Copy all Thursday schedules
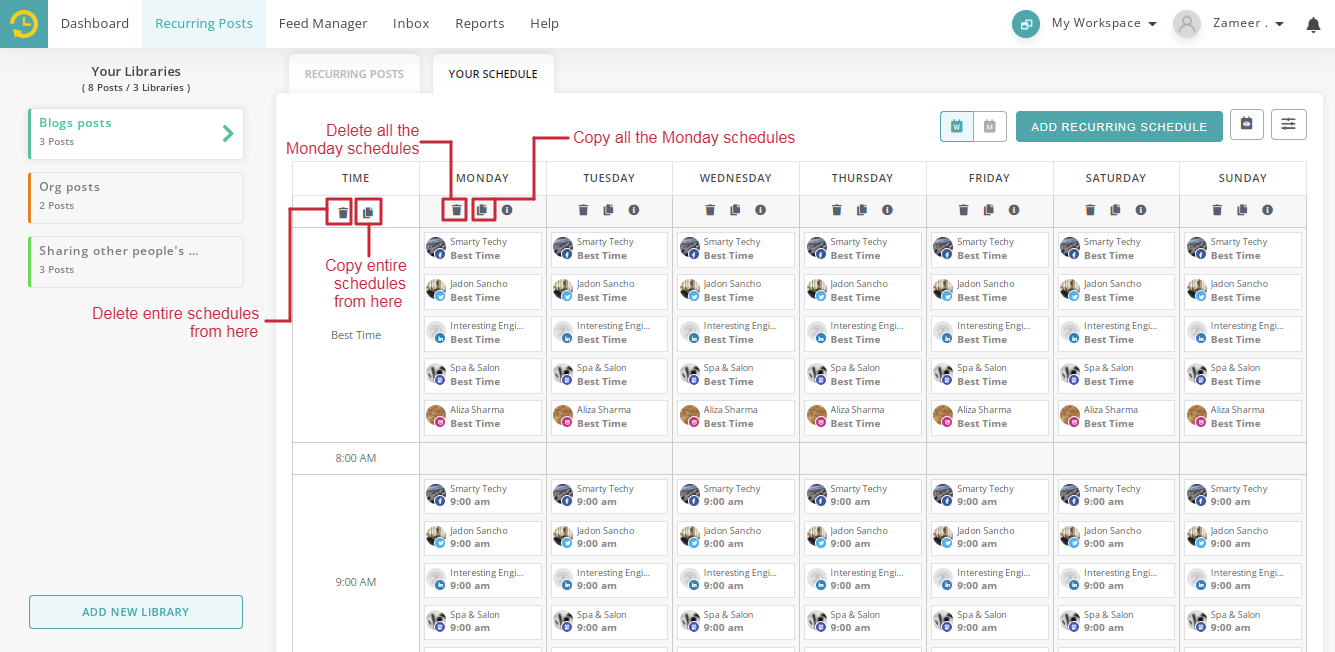 tap(862, 210)
